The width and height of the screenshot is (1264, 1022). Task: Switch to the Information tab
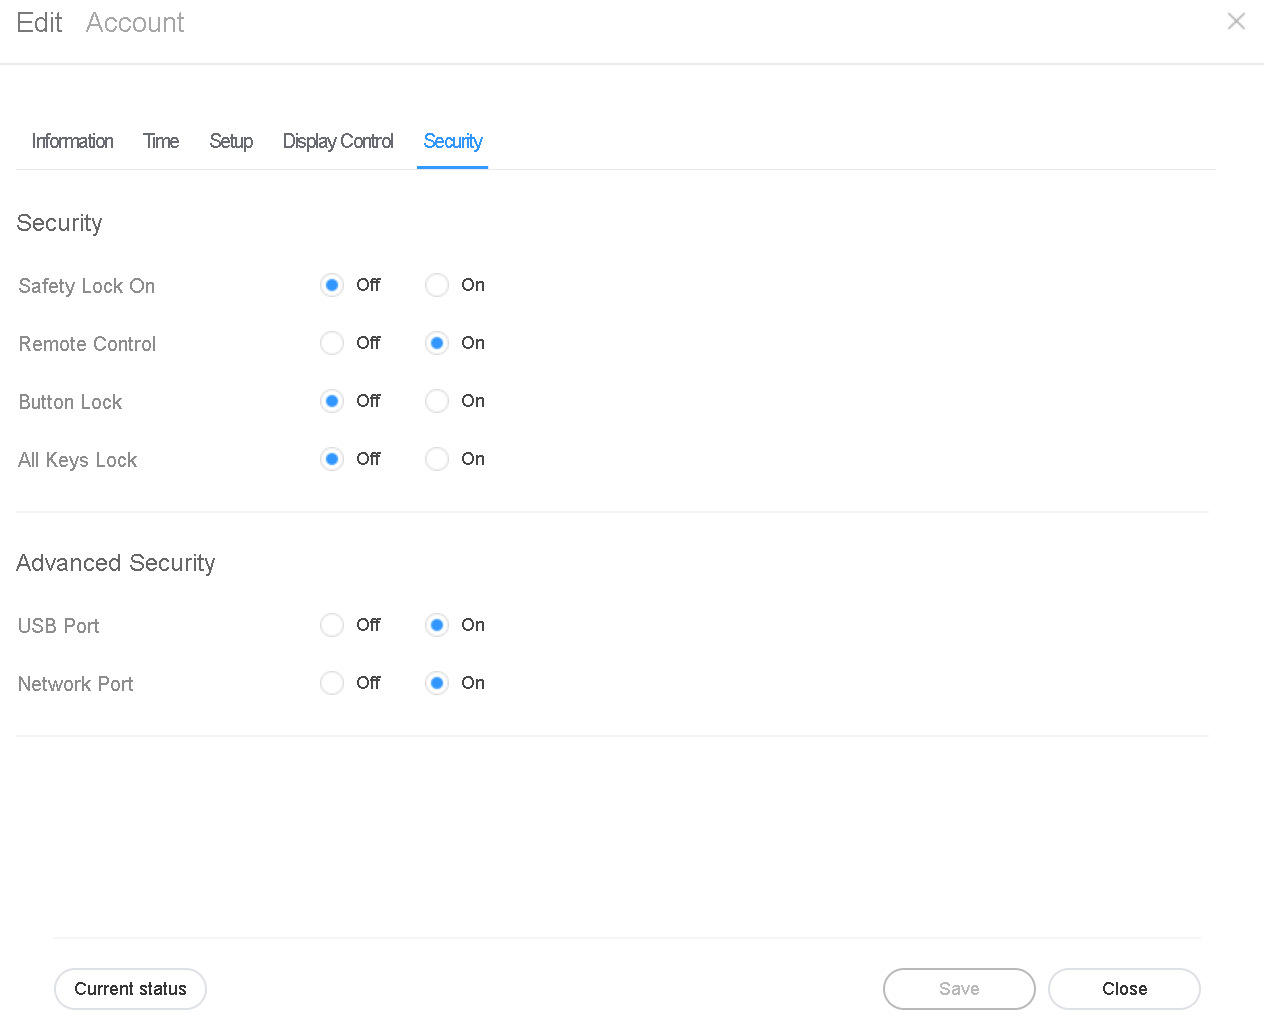pyautogui.click(x=71, y=141)
